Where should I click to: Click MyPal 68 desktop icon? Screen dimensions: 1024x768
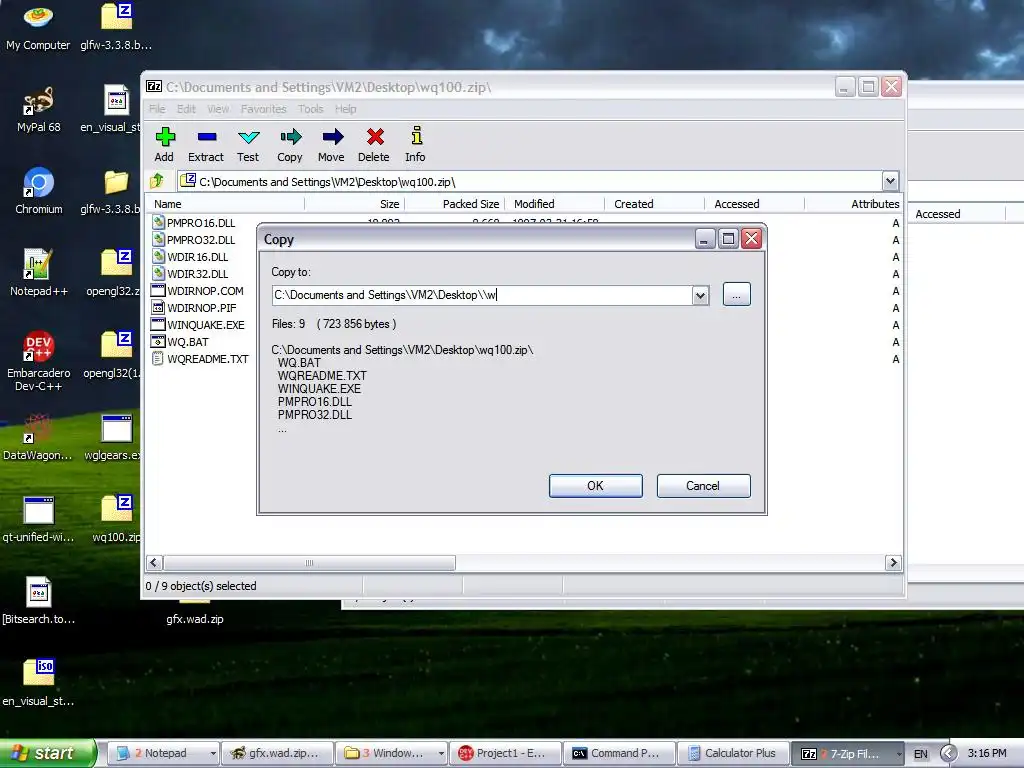tap(38, 109)
